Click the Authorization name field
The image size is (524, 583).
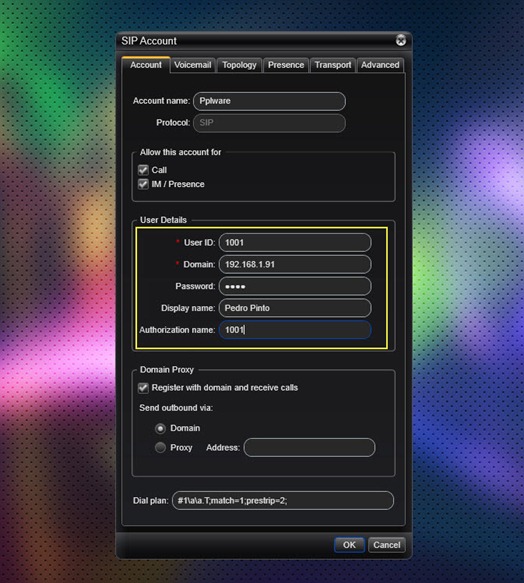pyautogui.click(x=295, y=330)
